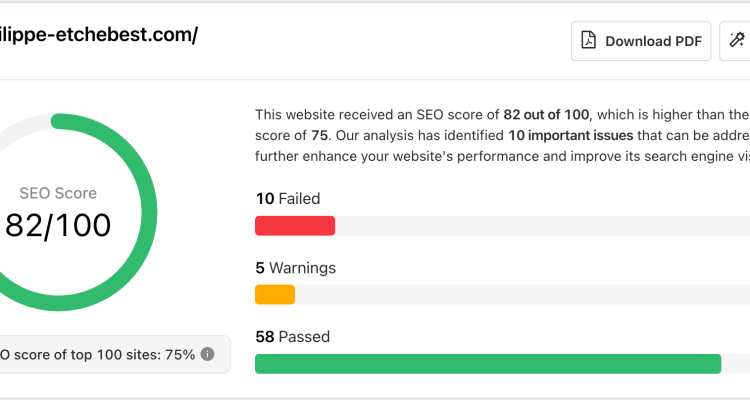Viewport: 750px width, 400px height.
Task: Click empty gray track of Failed bar
Action: tap(542, 226)
